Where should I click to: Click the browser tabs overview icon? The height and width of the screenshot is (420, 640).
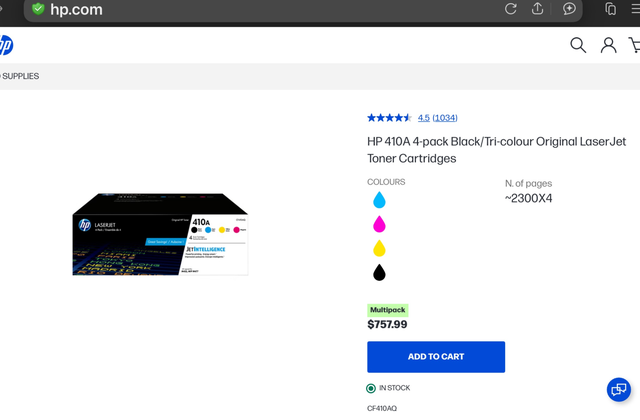pos(610,9)
